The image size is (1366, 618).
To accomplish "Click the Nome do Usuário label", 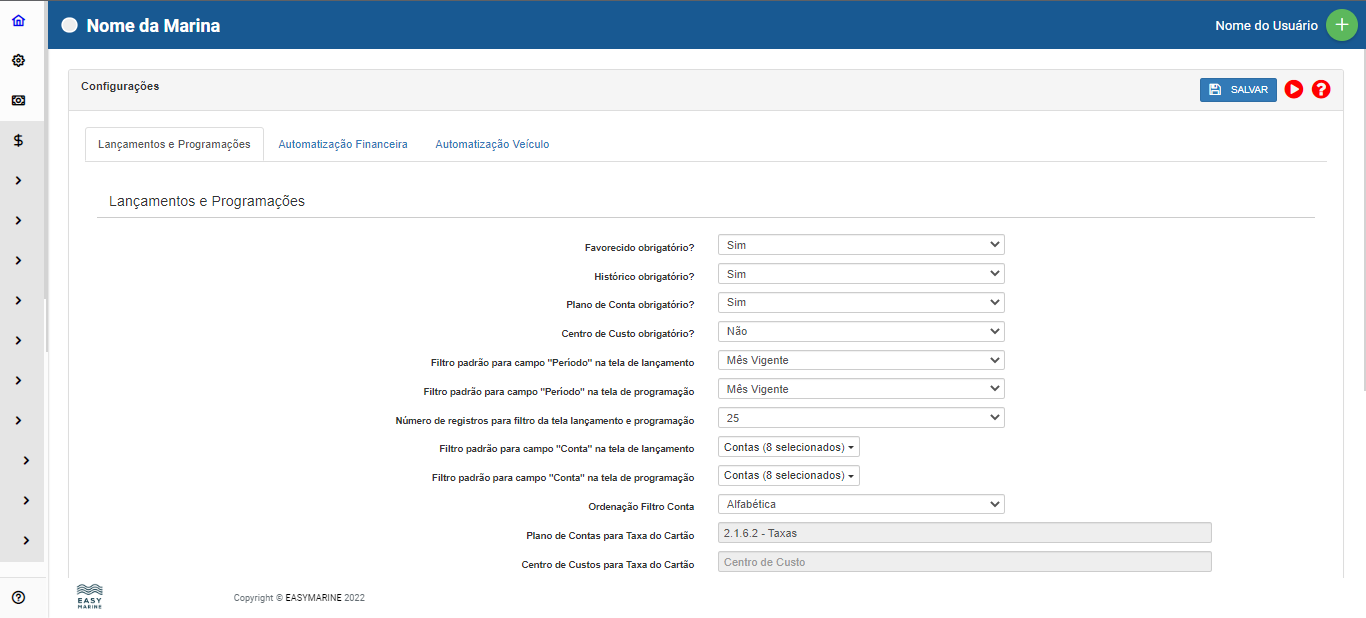I will pos(1266,26).
